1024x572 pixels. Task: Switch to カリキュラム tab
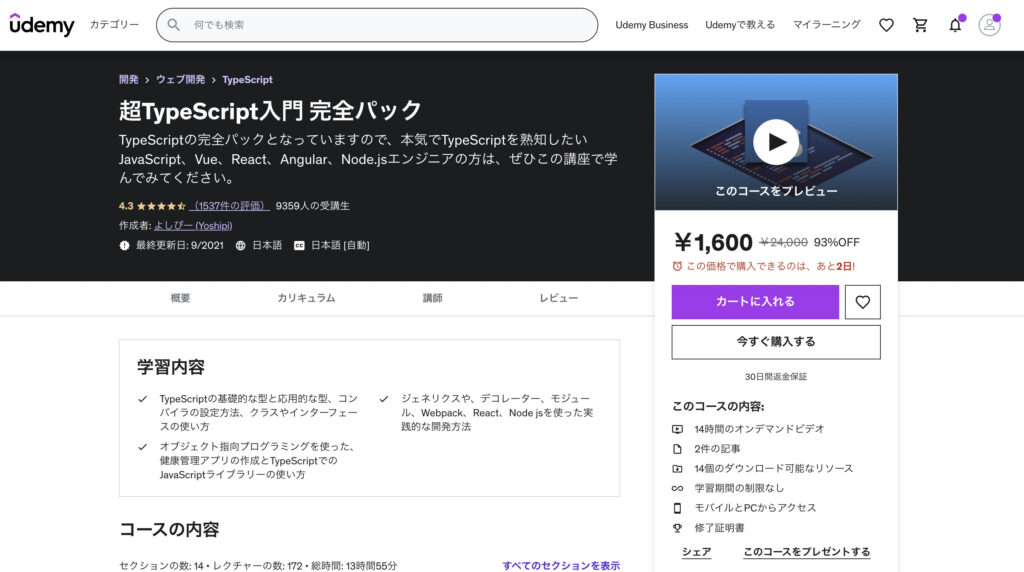(306, 298)
